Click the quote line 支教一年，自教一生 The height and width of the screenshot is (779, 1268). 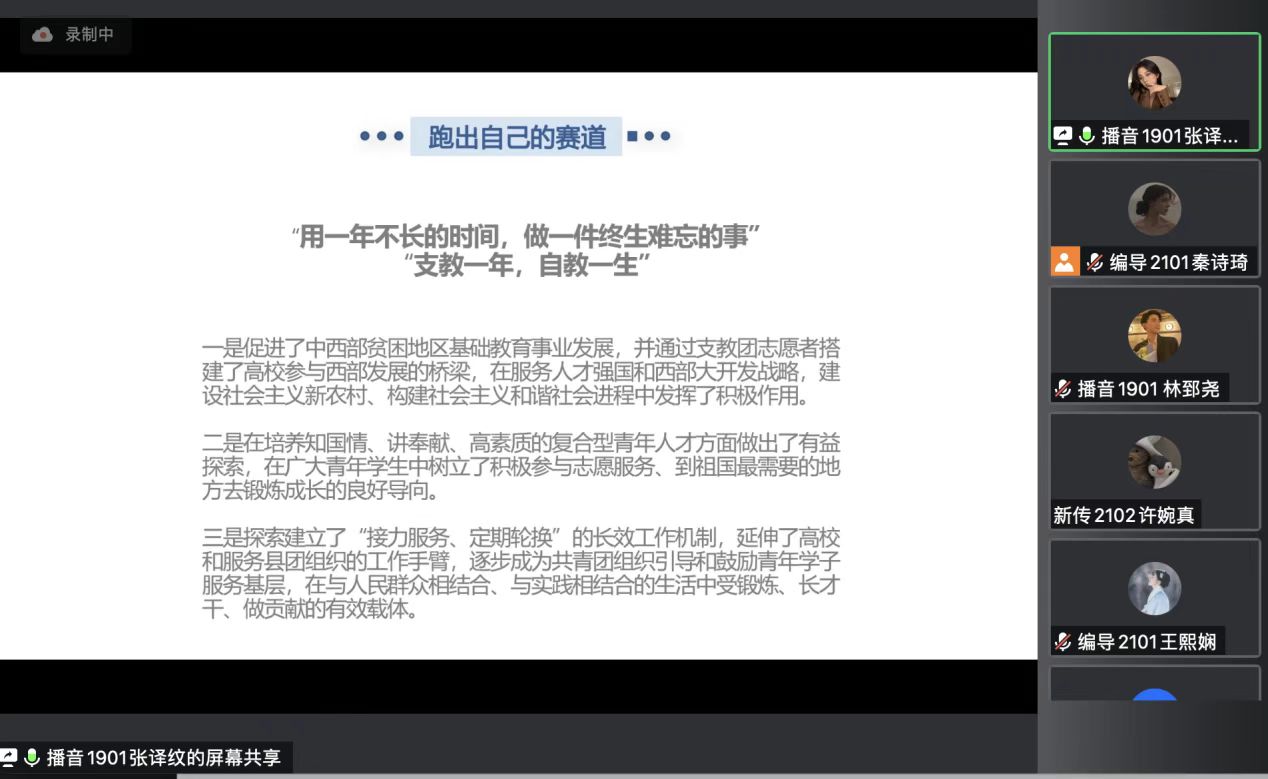[526, 265]
